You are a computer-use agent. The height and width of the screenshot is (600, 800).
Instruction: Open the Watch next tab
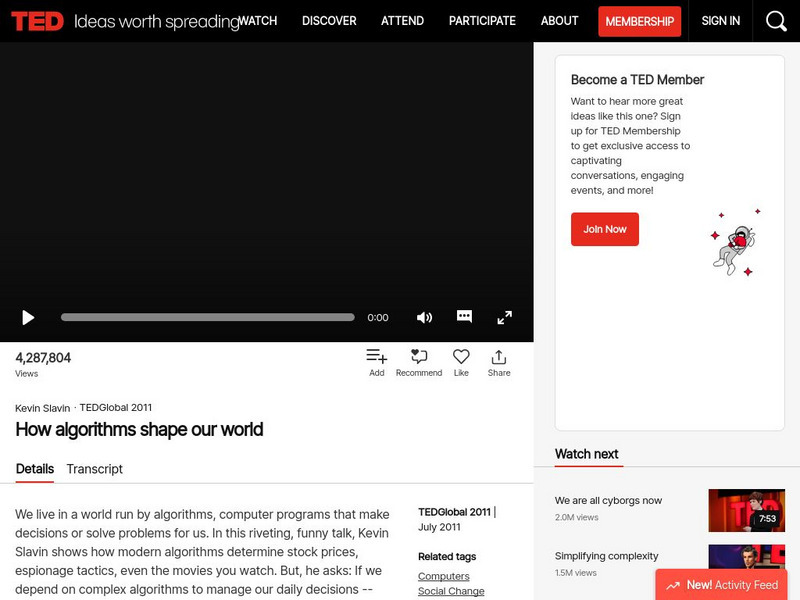(586, 454)
